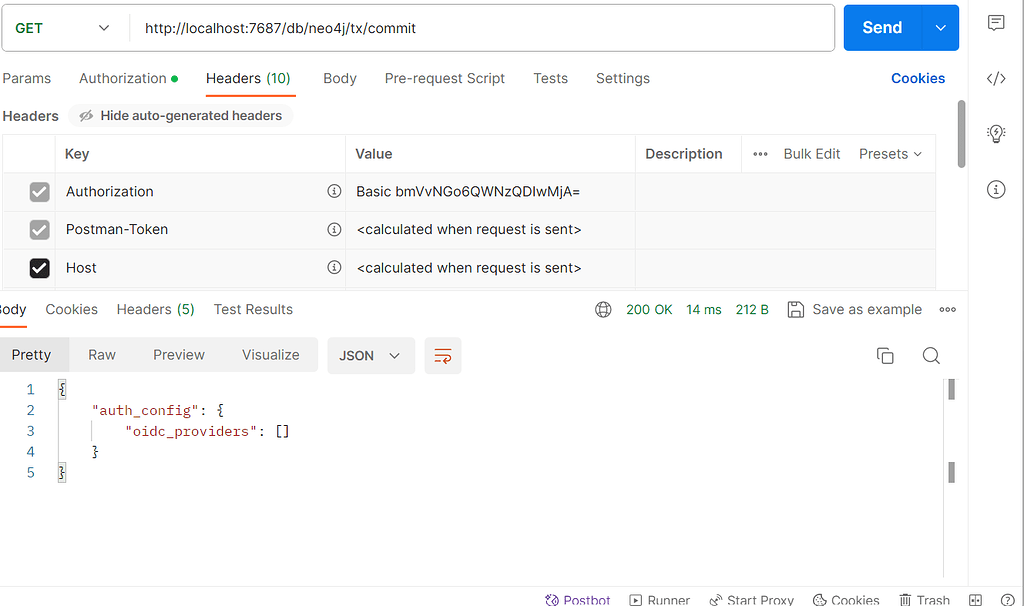Open response more-actions three dots

tap(948, 310)
